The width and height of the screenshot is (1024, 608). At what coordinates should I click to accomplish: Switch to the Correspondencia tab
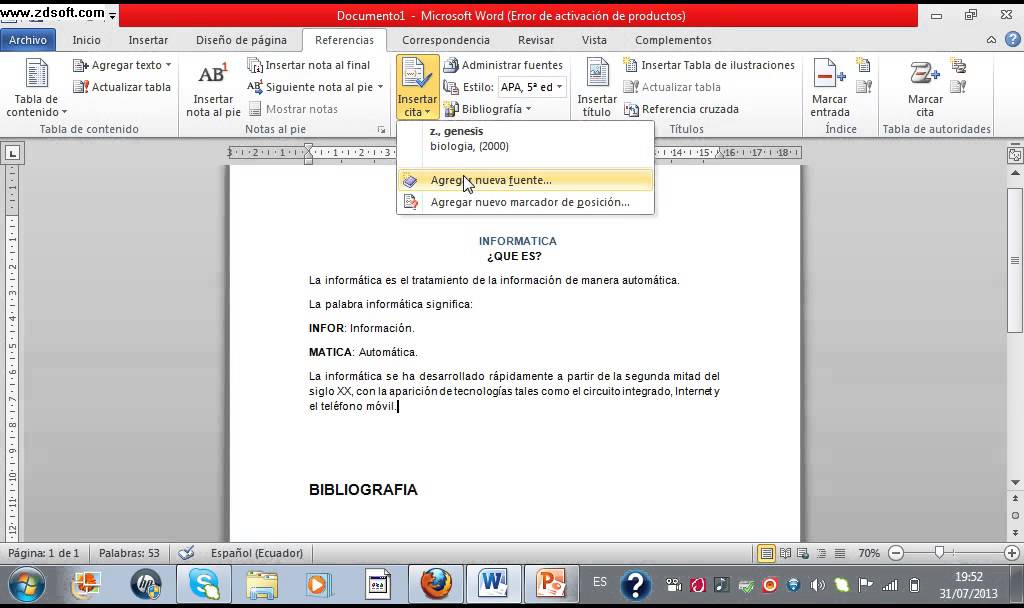point(445,40)
